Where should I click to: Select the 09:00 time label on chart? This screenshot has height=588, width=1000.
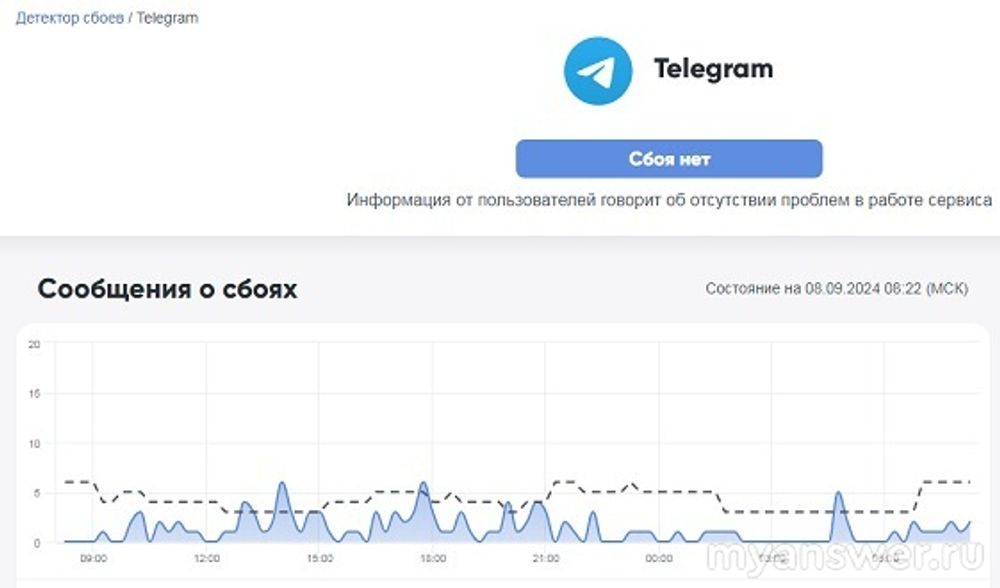94,558
